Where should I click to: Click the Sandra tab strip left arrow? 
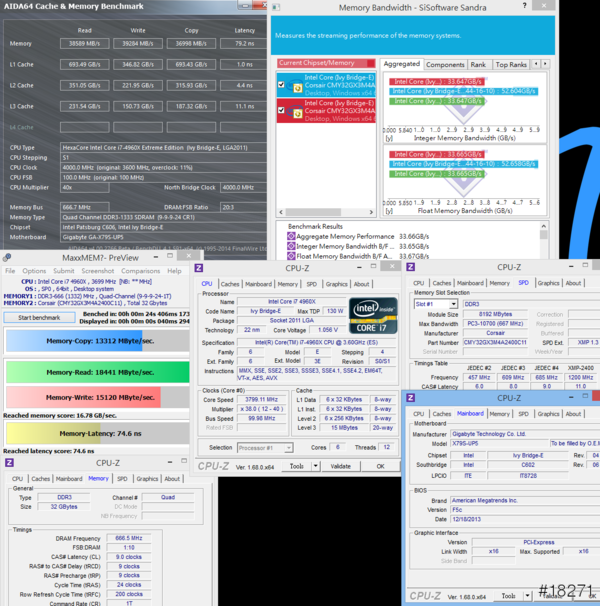(x=536, y=64)
